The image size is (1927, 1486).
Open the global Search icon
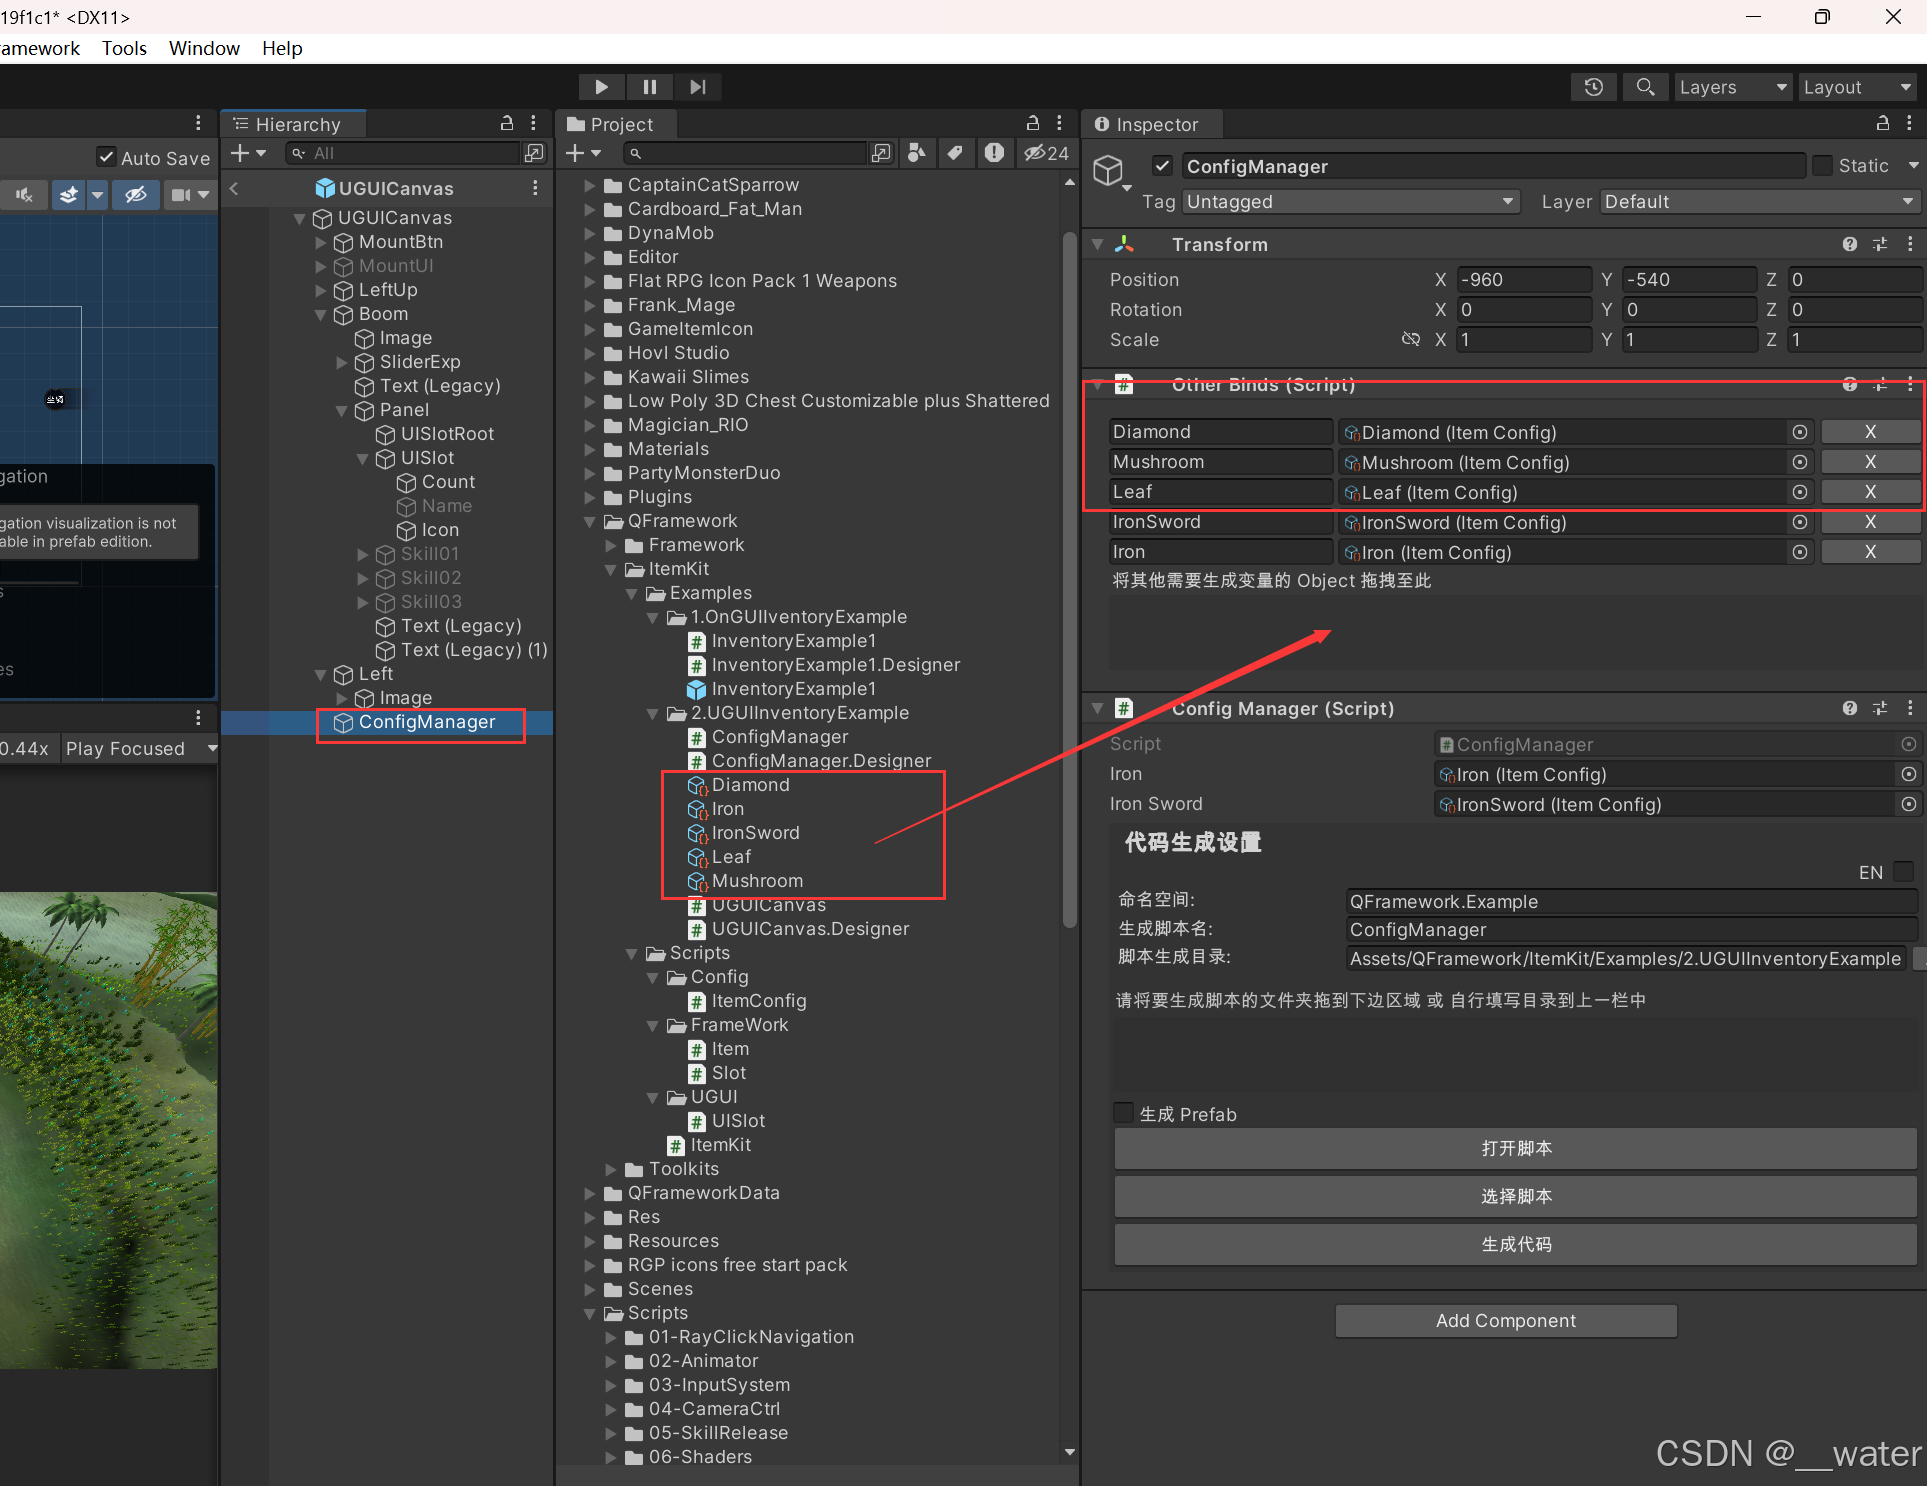pos(1645,87)
